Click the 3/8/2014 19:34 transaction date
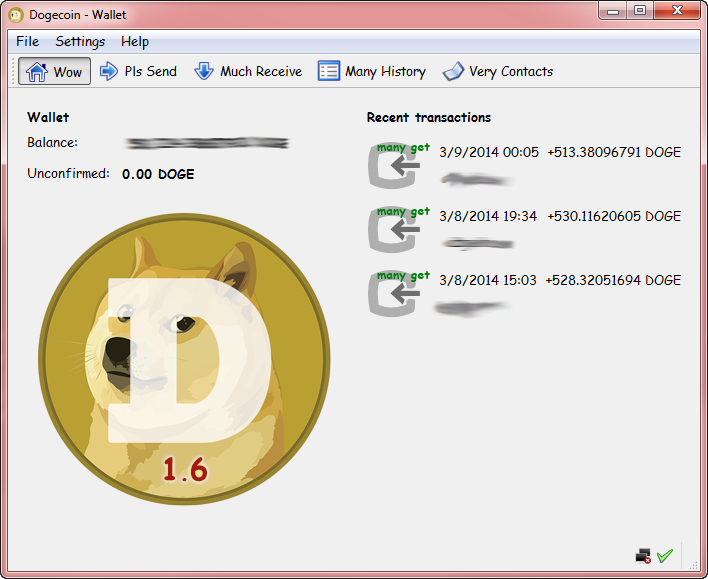The image size is (708, 579). coord(488,216)
